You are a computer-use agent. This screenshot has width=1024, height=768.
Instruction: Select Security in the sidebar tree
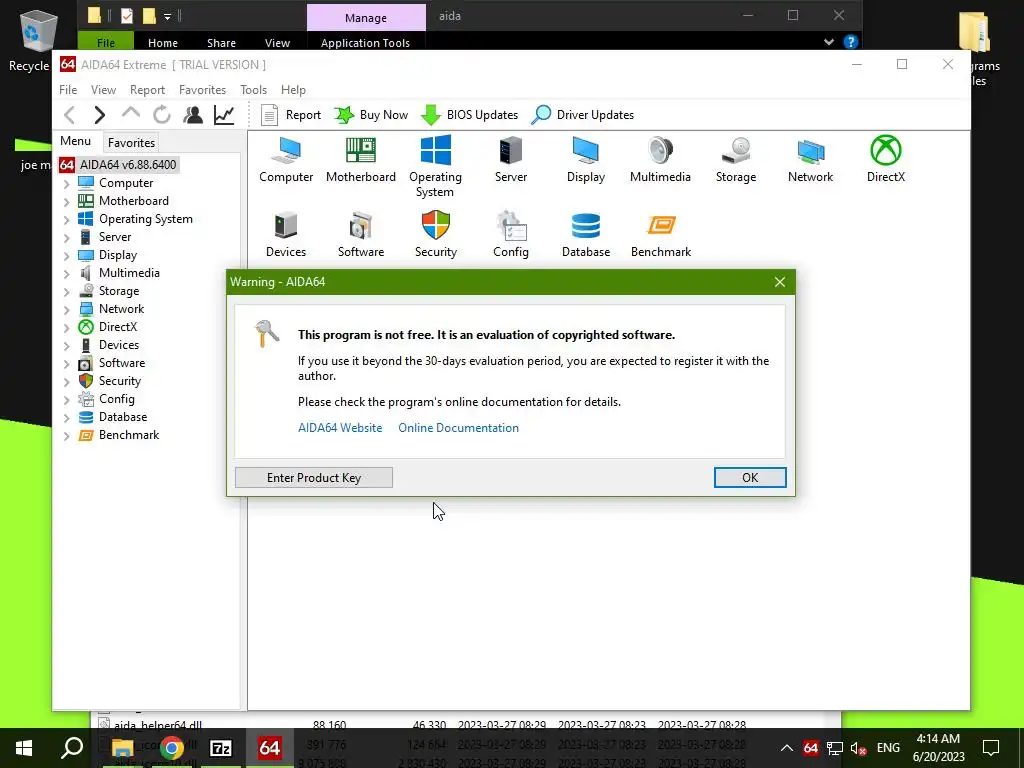[x=110, y=381]
